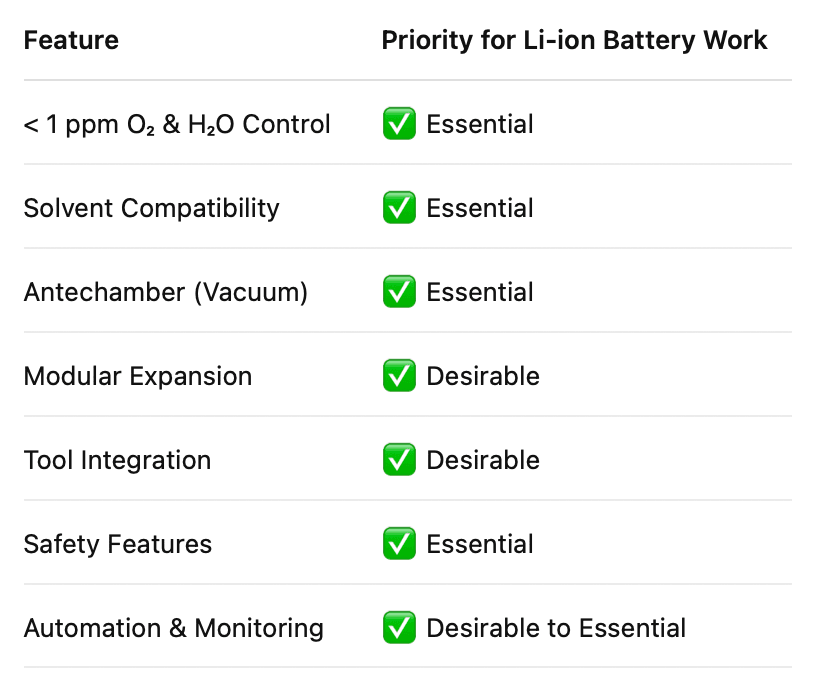Click 'Essential' in the Antechamber row
The image size is (818, 692).
pyautogui.click(x=480, y=292)
